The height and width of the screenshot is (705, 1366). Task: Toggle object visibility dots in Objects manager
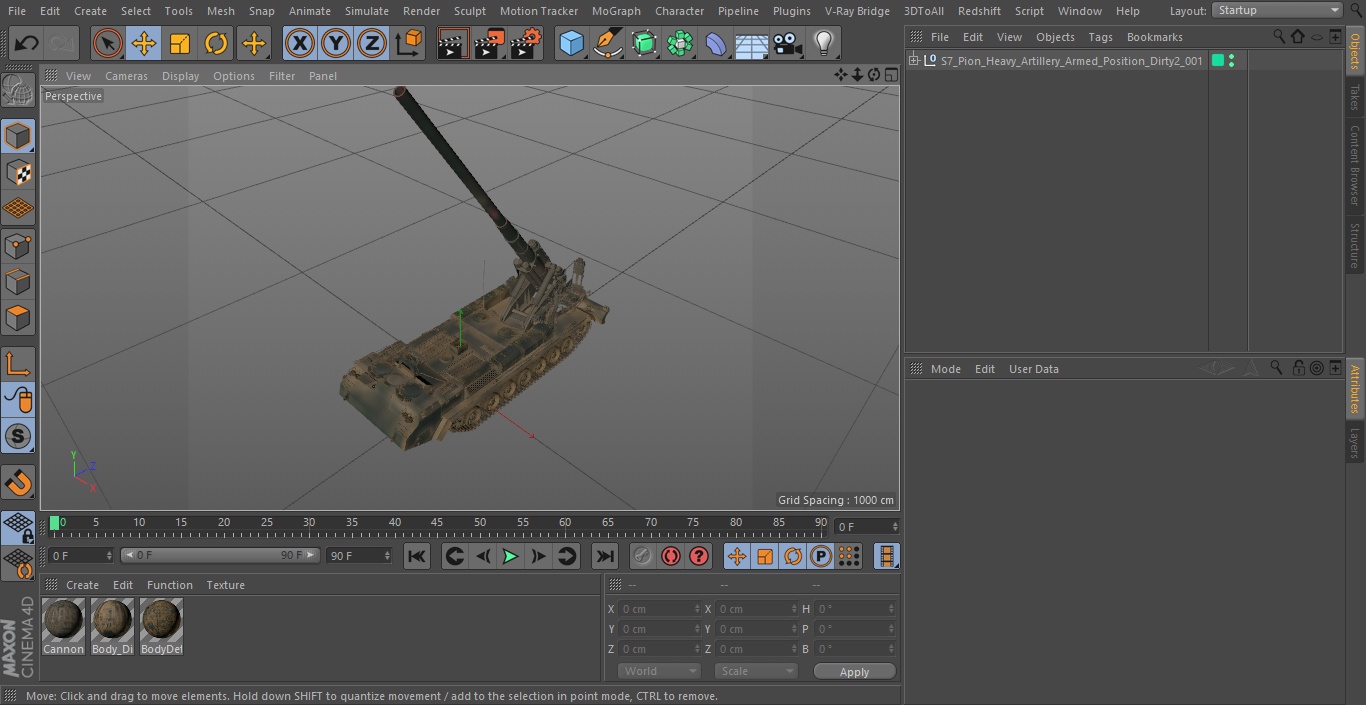click(1232, 61)
